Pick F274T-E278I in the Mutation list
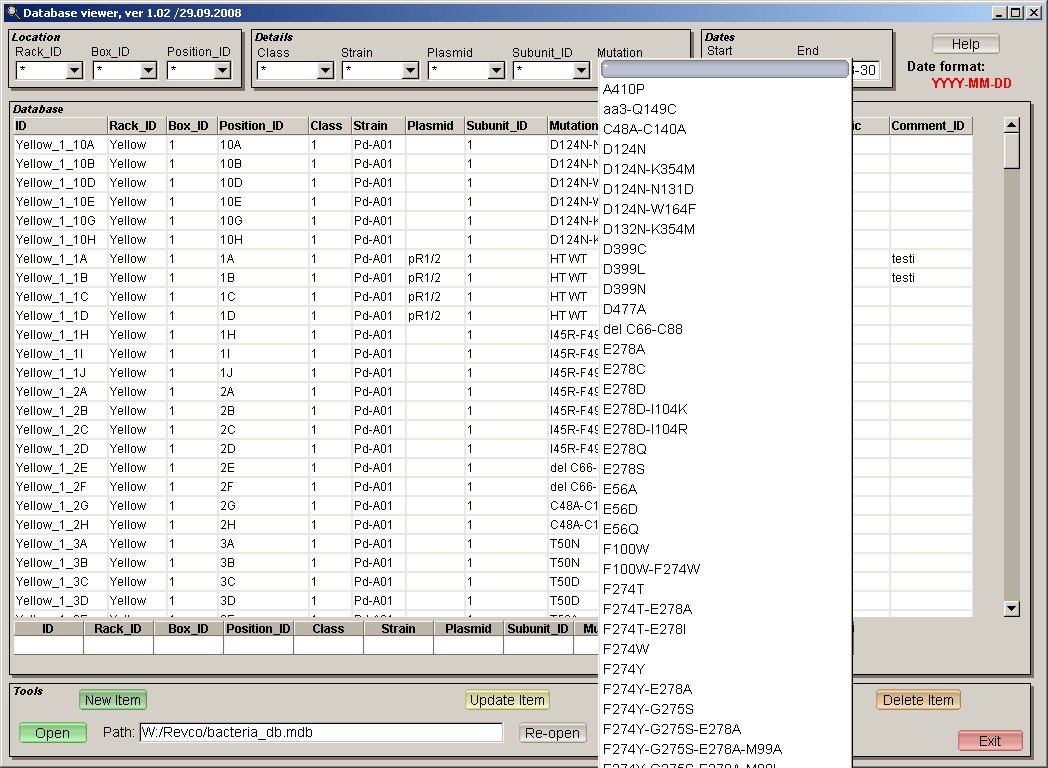Image resolution: width=1048 pixels, height=768 pixels. point(725,629)
